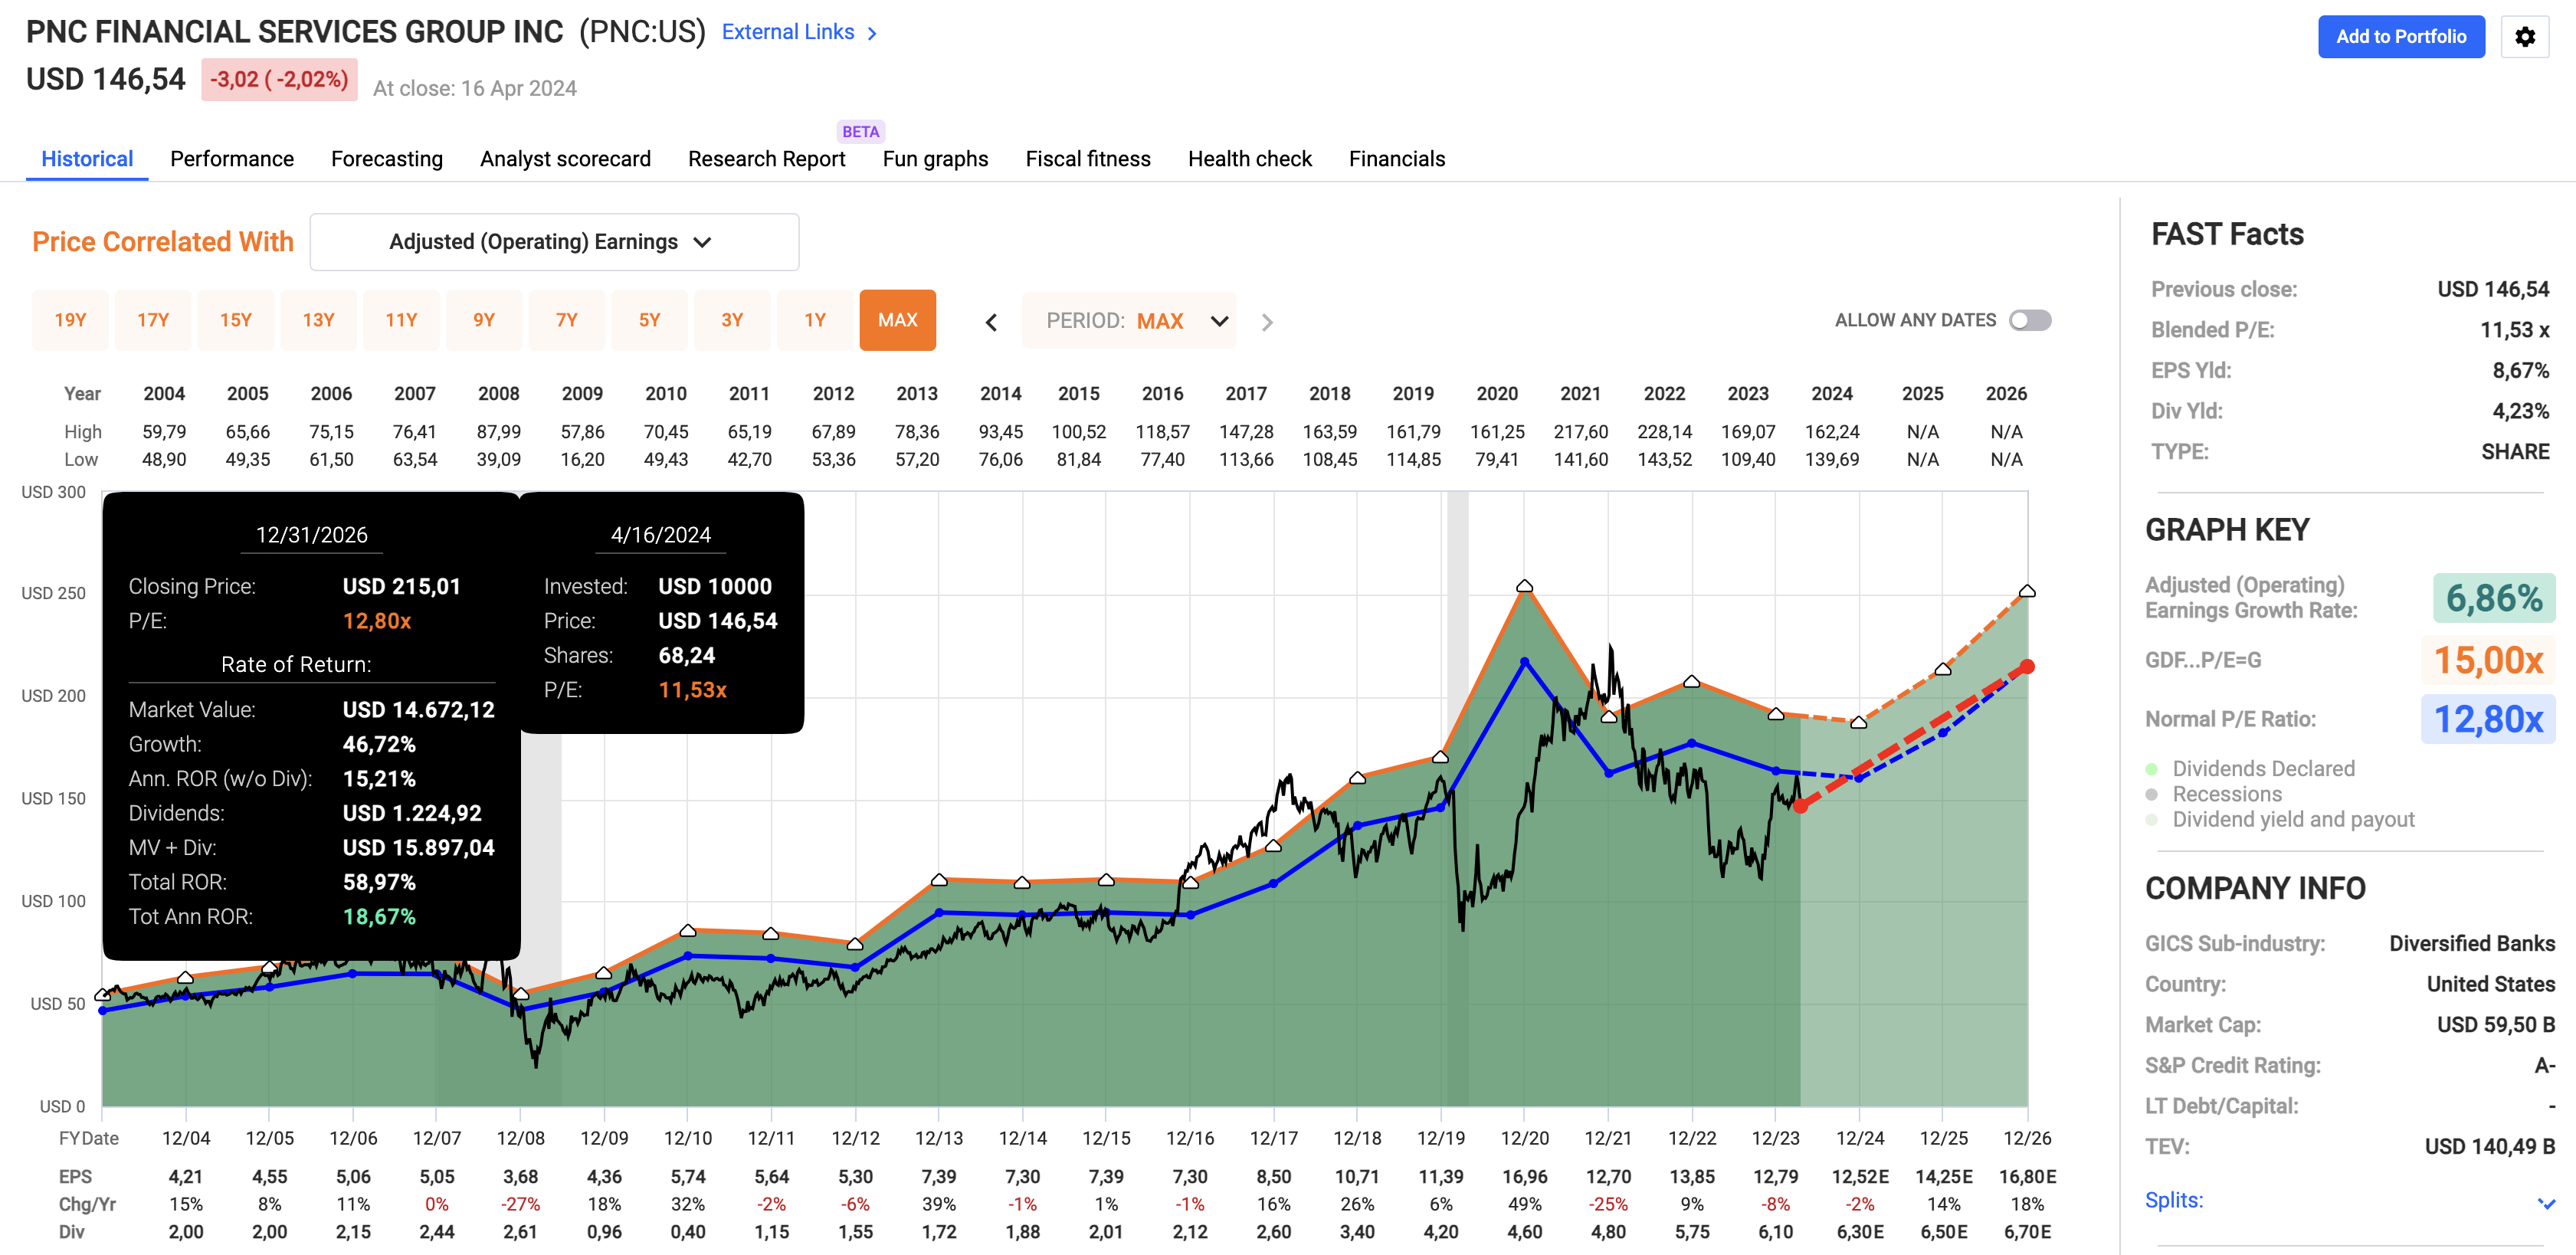Select the 19Y period button
The image size is (2576, 1255).
pos(70,320)
